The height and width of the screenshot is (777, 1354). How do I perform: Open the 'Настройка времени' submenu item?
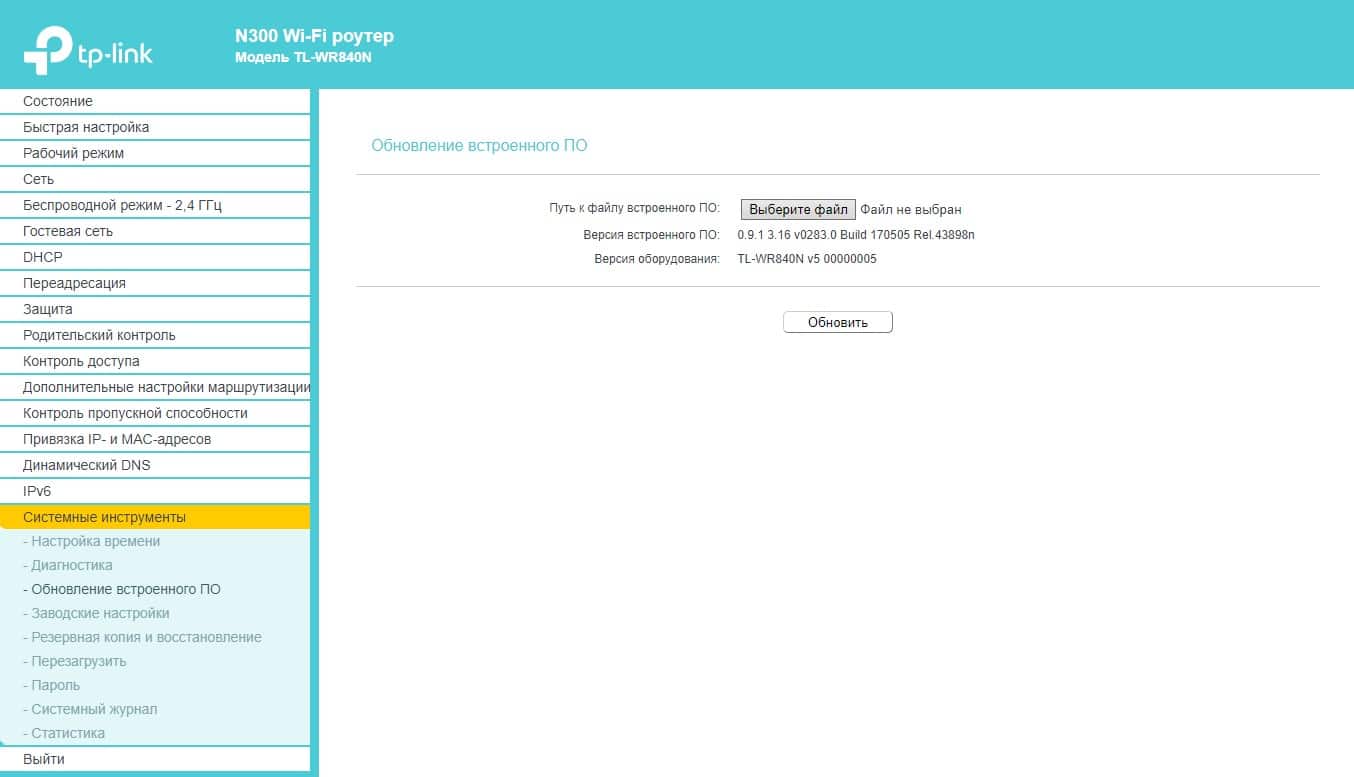tap(95, 541)
